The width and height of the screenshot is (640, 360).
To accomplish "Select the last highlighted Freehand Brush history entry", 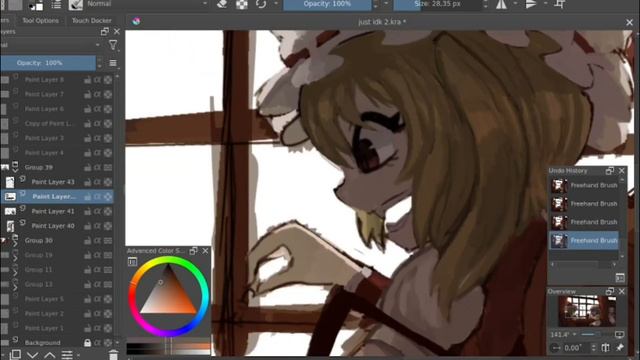I will [x=584, y=241].
